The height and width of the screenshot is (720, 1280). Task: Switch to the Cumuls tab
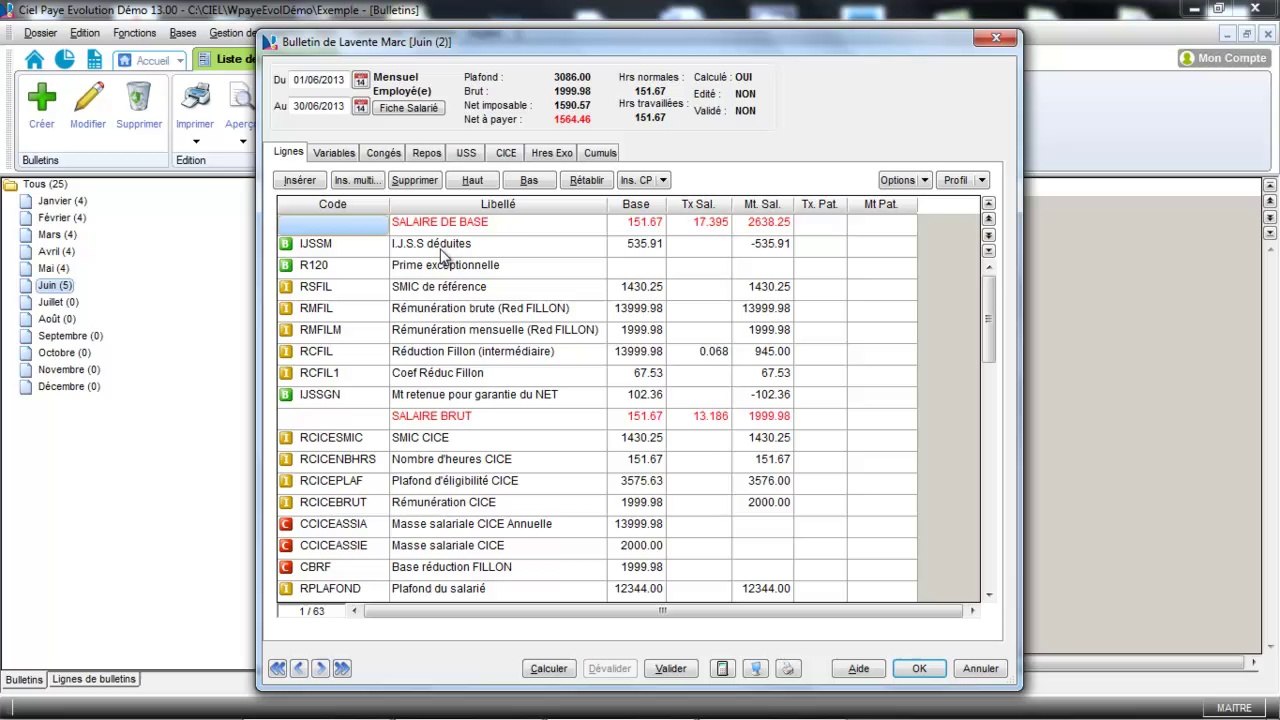600,153
